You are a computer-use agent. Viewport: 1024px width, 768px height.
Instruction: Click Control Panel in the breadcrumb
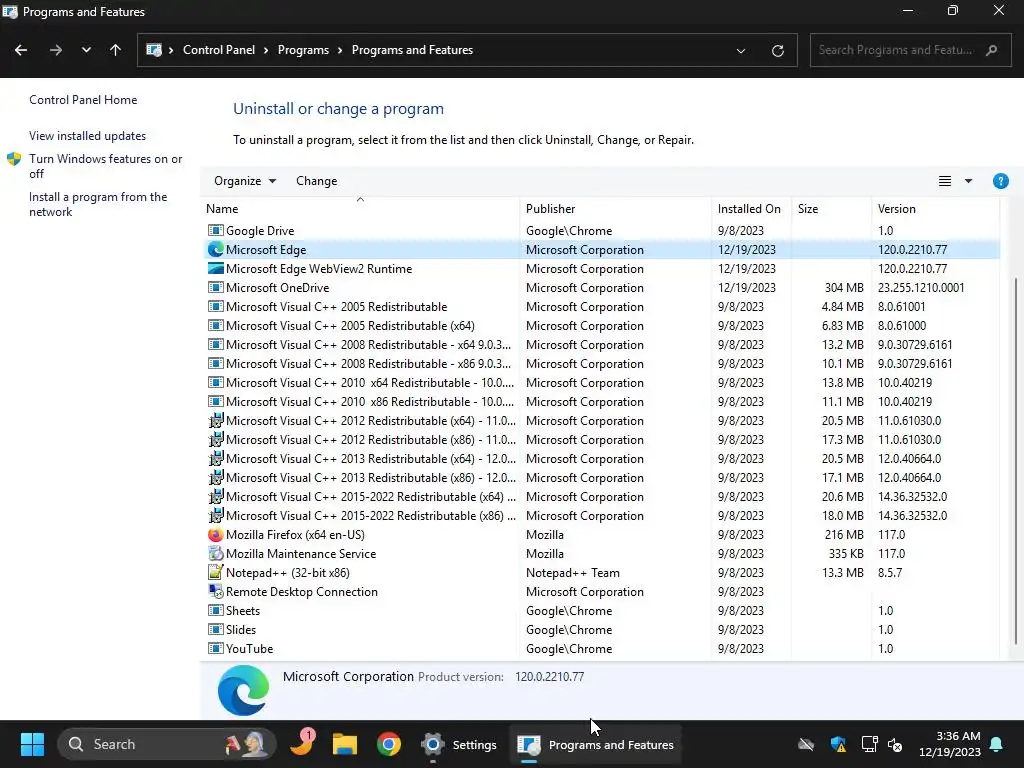pyautogui.click(x=219, y=50)
